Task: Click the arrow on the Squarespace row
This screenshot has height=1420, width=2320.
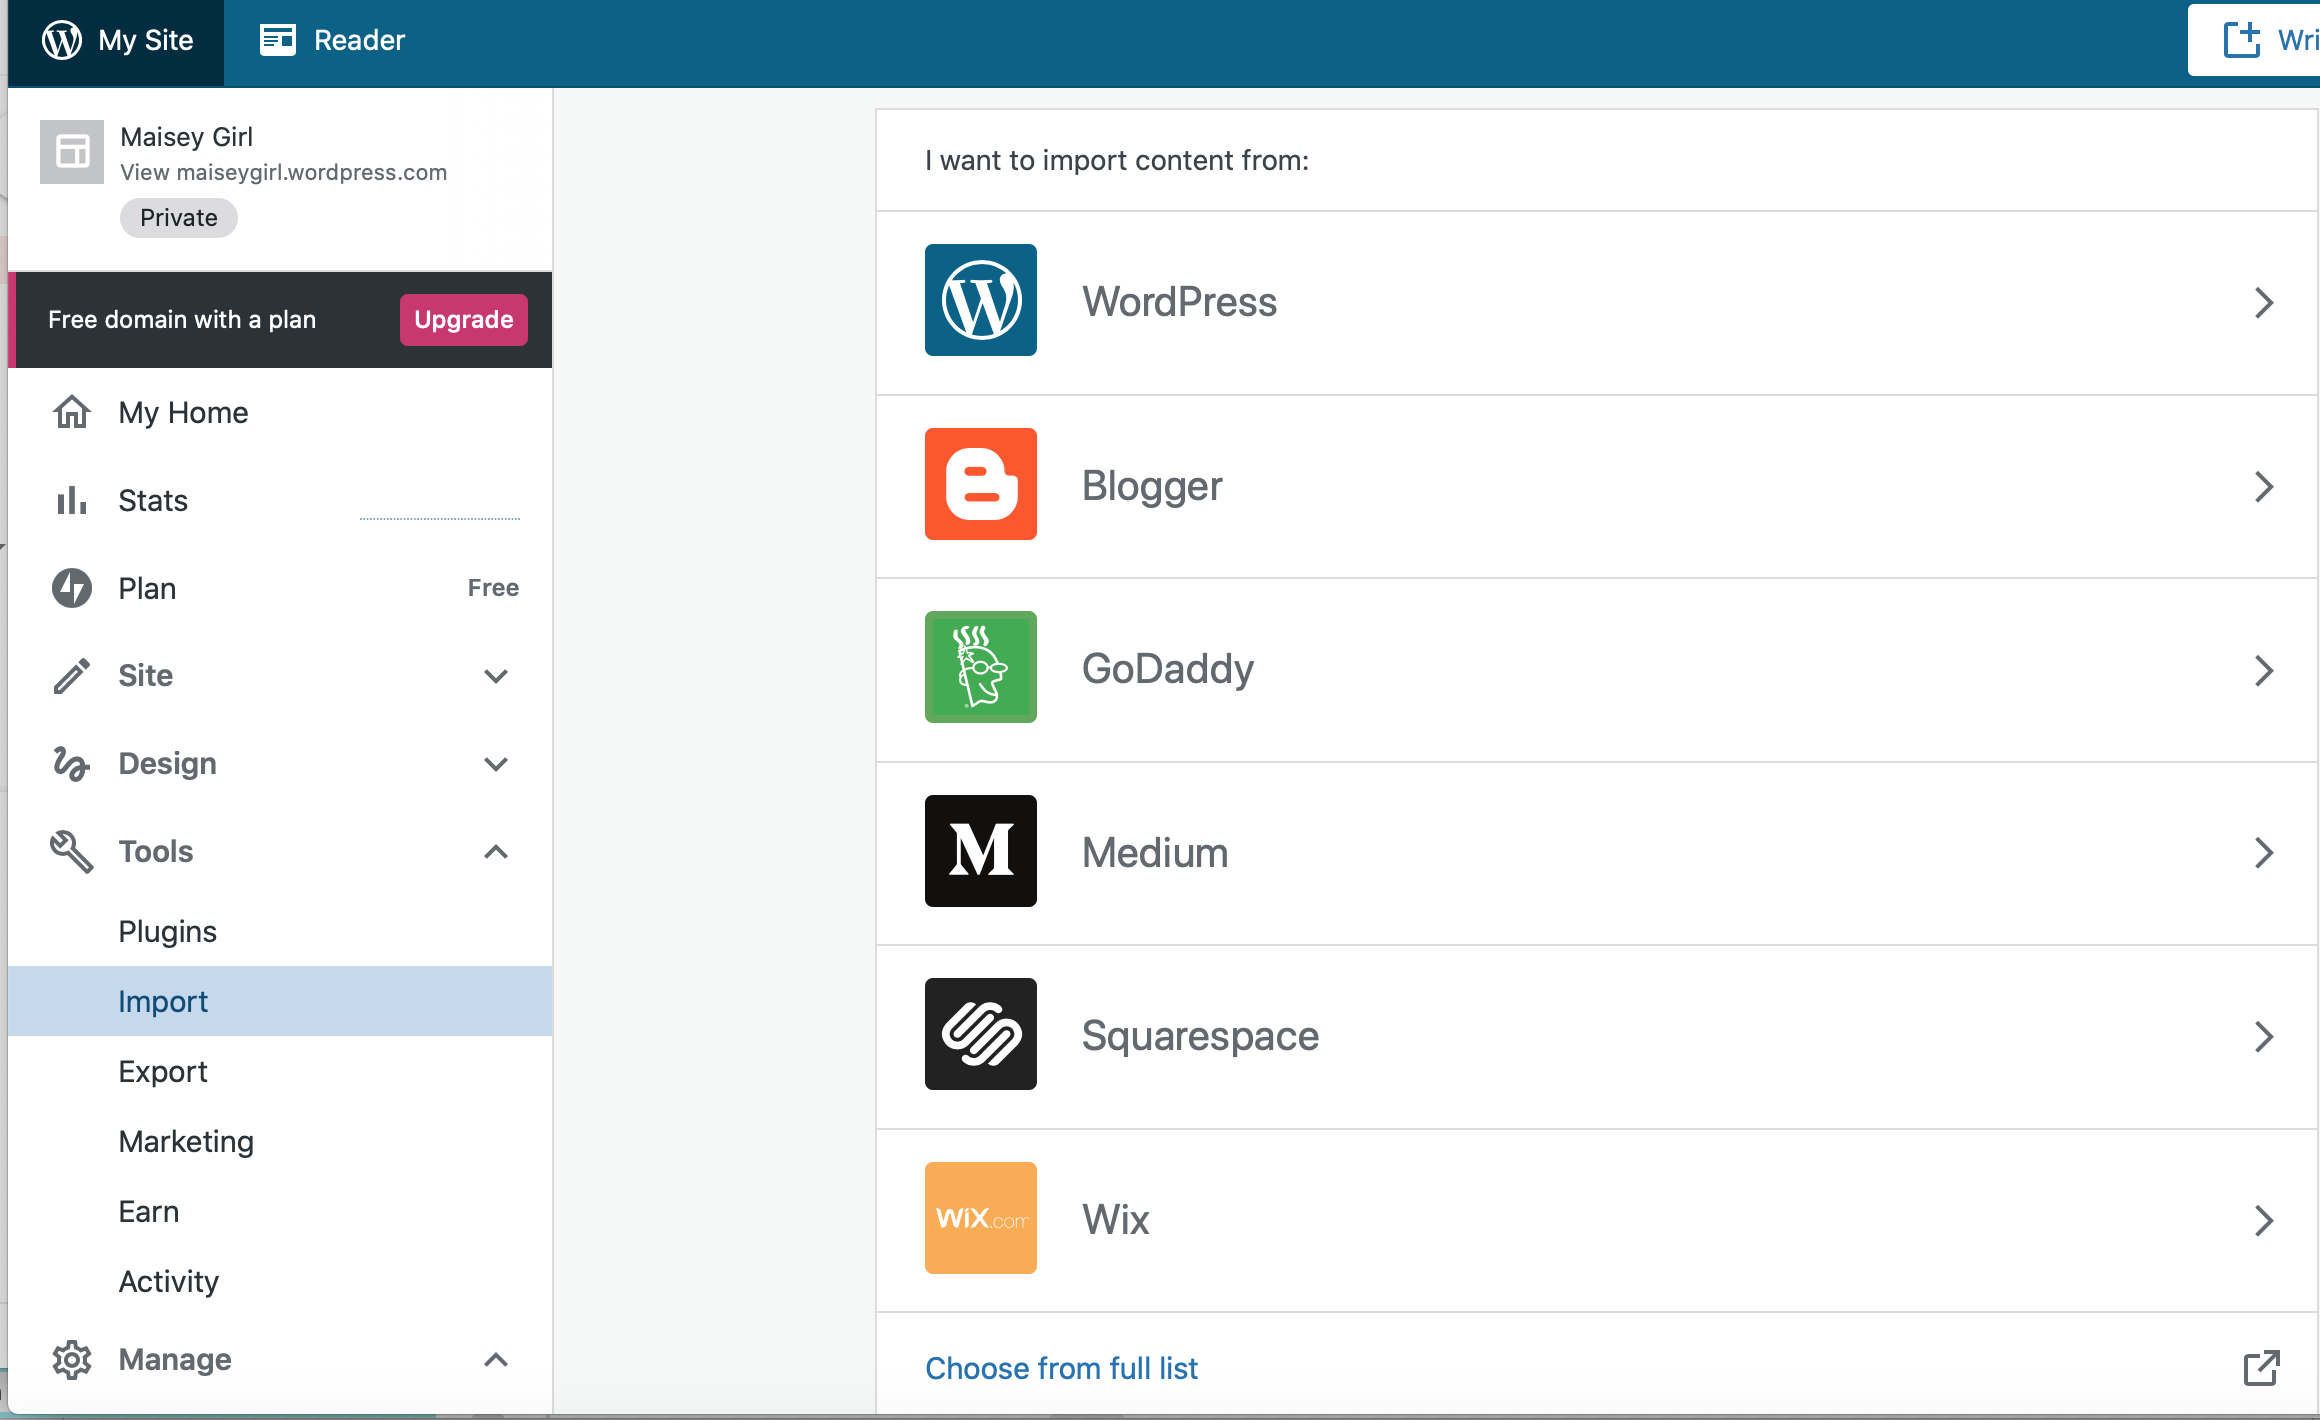Action: coord(2264,1036)
